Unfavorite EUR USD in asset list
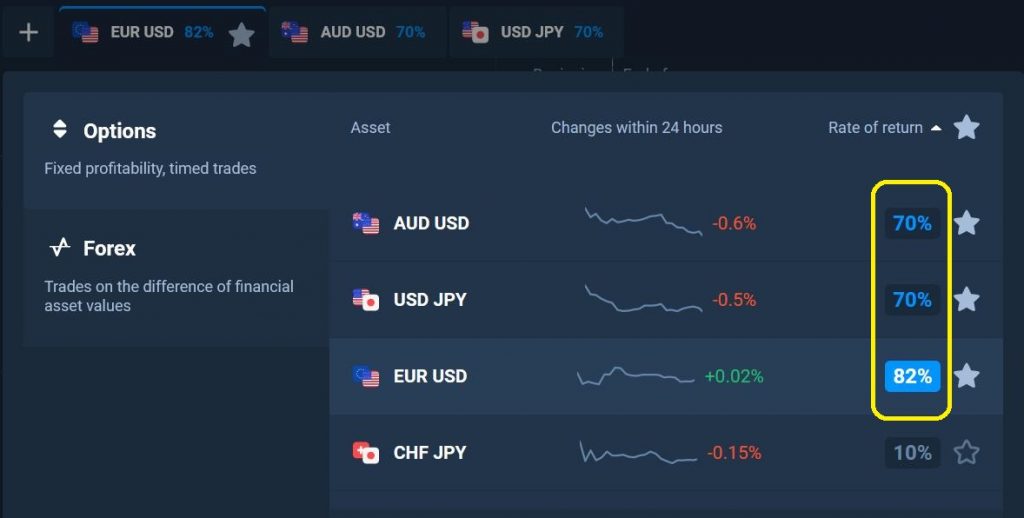This screenshot has width=1024, height=518. (966, 376)
